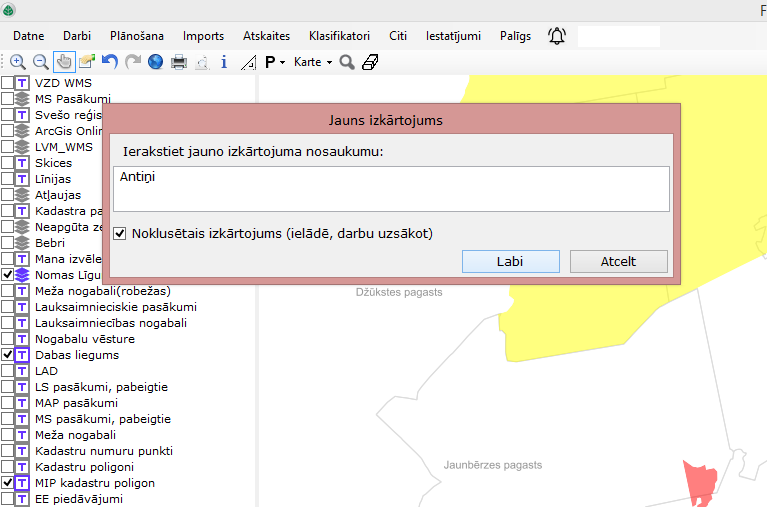Click the T icon of Skices layer
Viewport: 767px width, 507px height.
coord(22,163)
